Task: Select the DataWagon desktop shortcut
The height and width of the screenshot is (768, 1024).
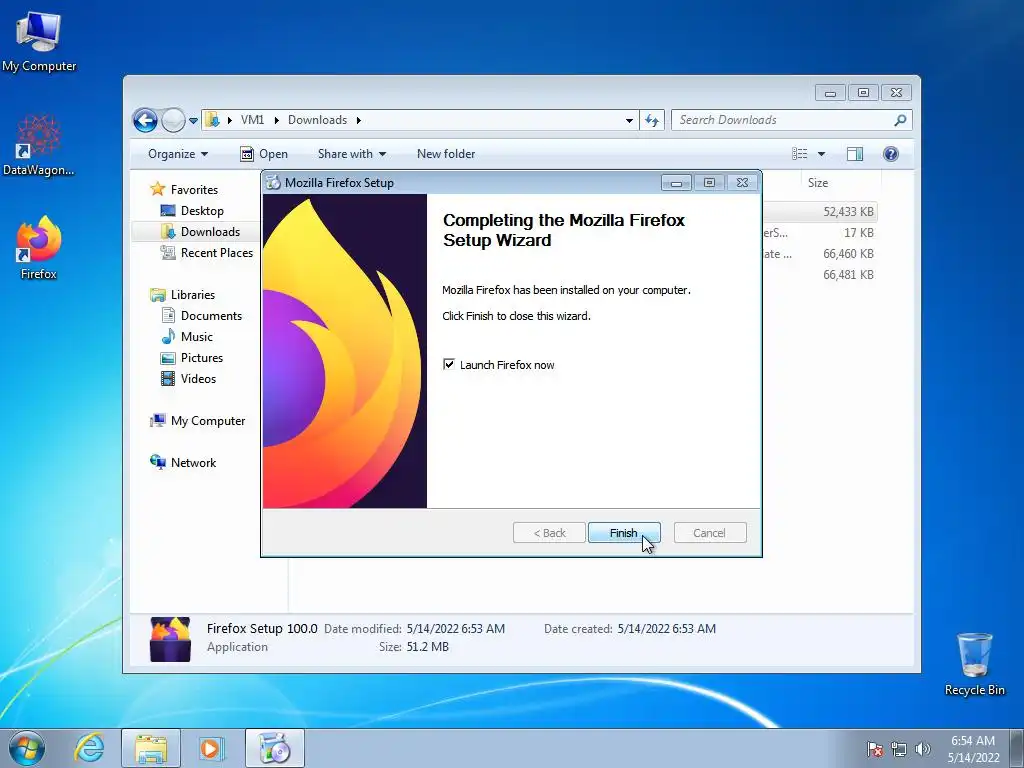Action: point(39,145)
